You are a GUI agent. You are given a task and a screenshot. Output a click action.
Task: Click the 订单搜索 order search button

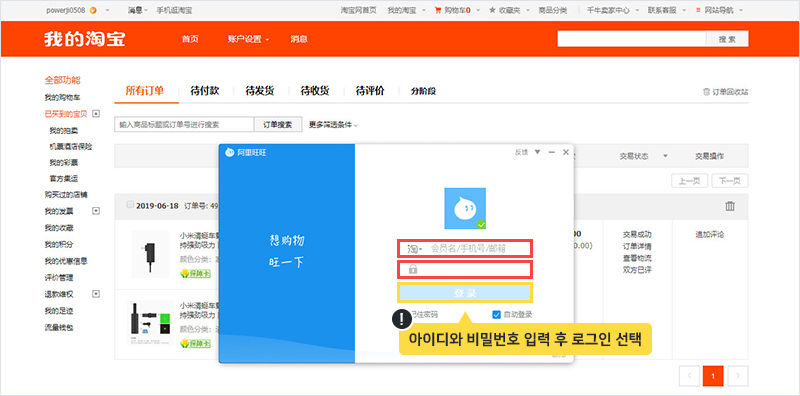point(278,125)
